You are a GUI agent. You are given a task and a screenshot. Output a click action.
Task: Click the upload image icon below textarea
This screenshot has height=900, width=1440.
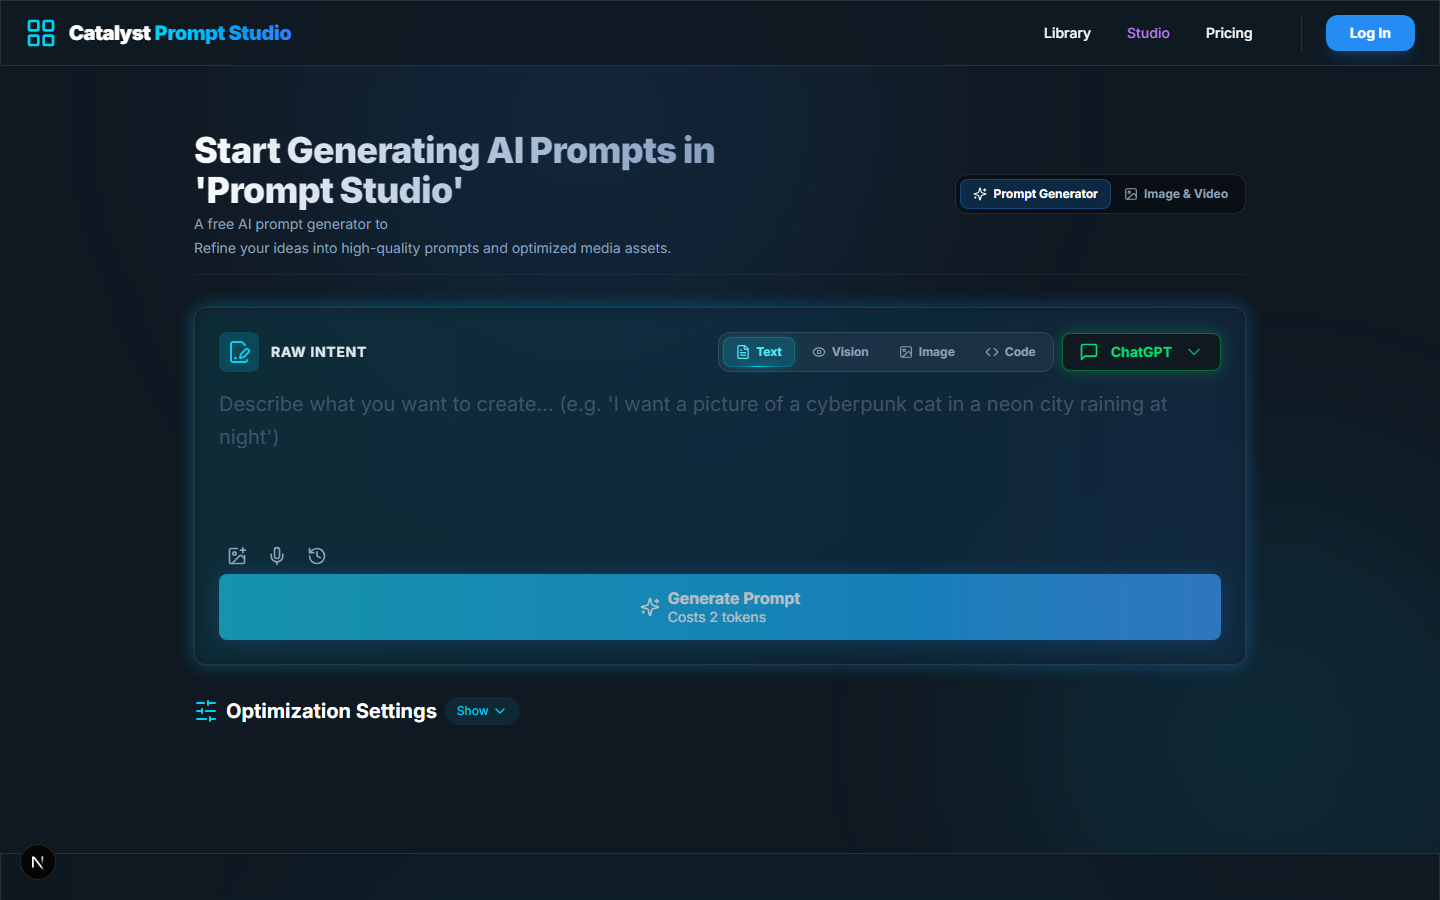237,556
